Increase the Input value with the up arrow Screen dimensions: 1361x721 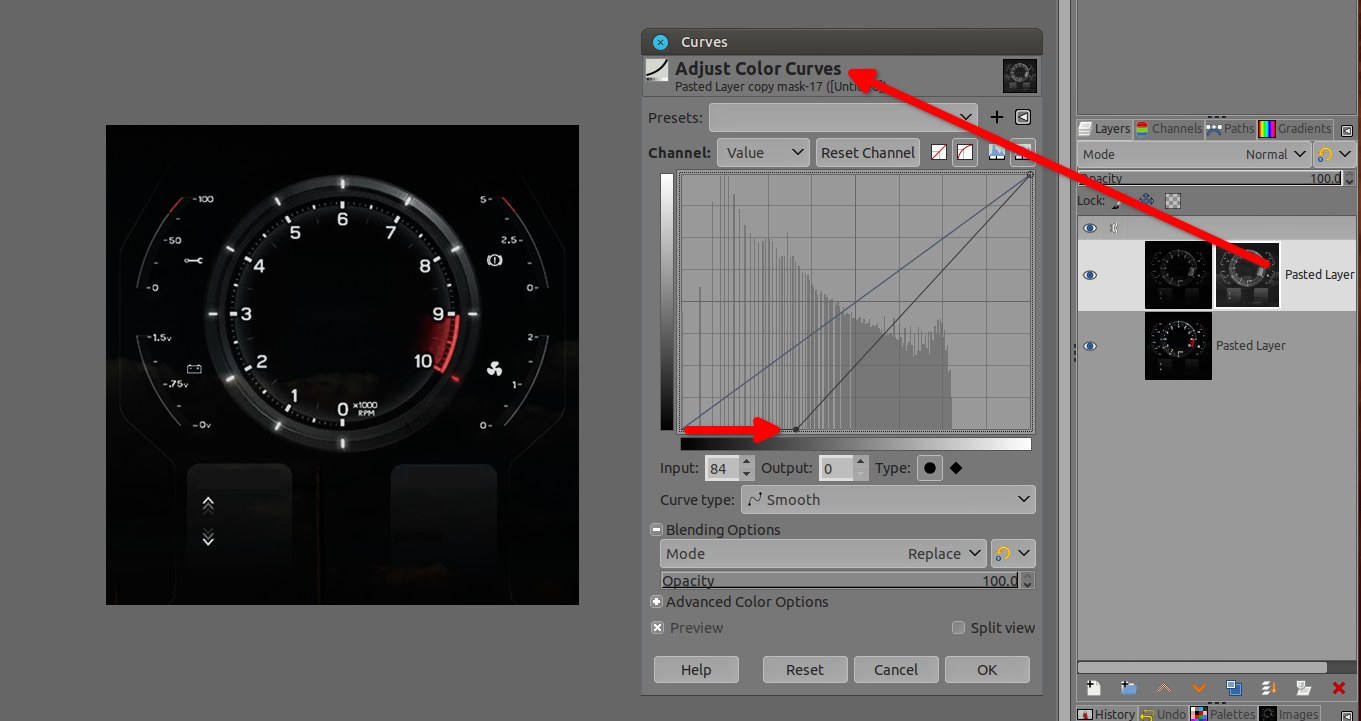click(746, 462)
